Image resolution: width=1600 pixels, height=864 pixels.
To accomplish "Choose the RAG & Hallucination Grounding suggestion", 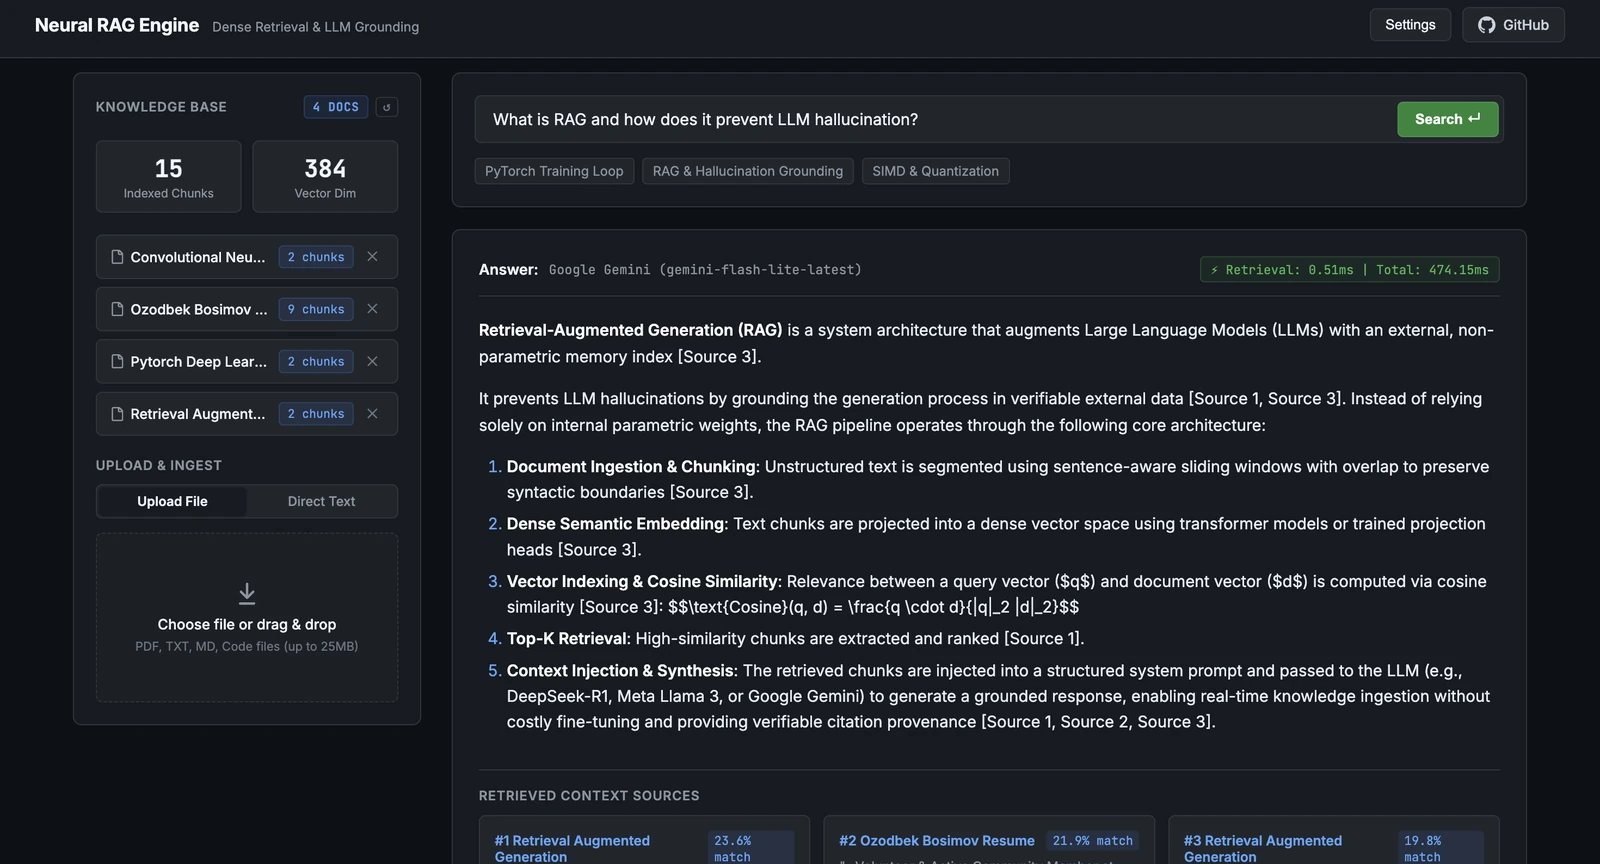I will pyautogui.click(x=748, y=171).
